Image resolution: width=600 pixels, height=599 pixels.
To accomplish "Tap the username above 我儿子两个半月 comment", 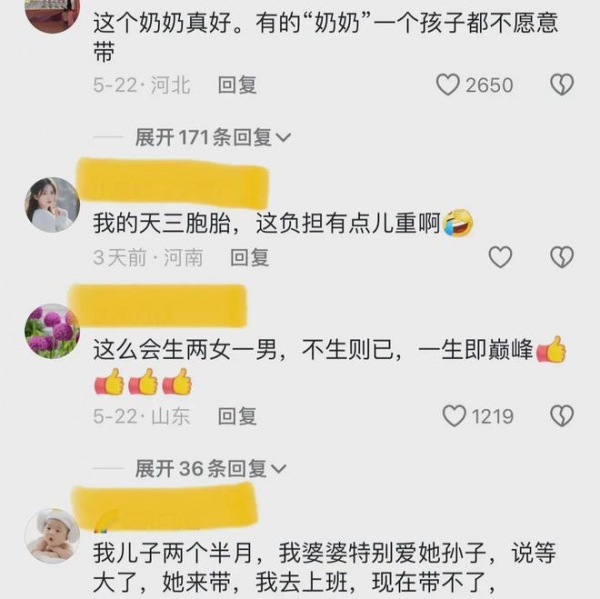I will [x=165, y=508].
